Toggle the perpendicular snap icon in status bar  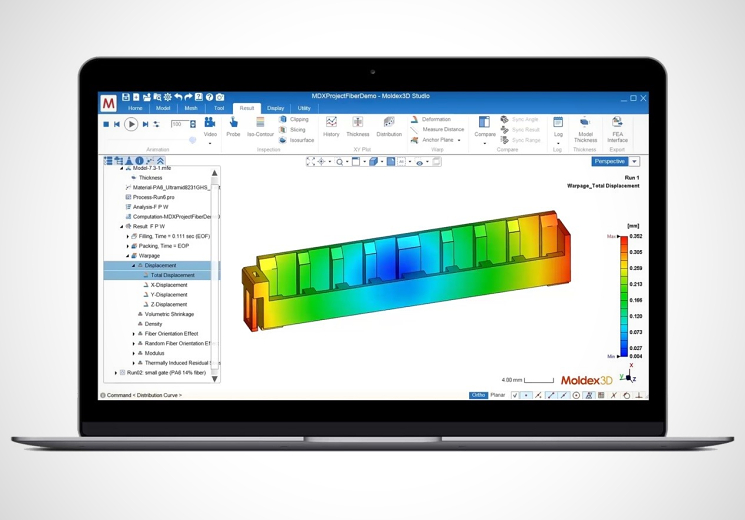(x=639, y=395)
